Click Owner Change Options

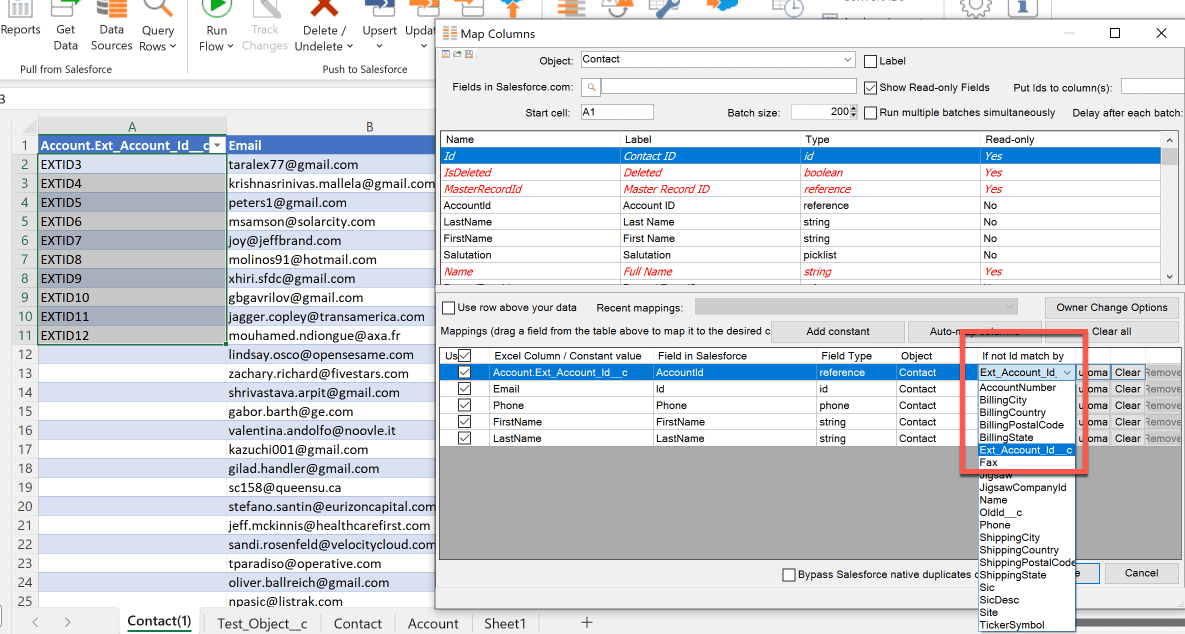pos(1112,306)
